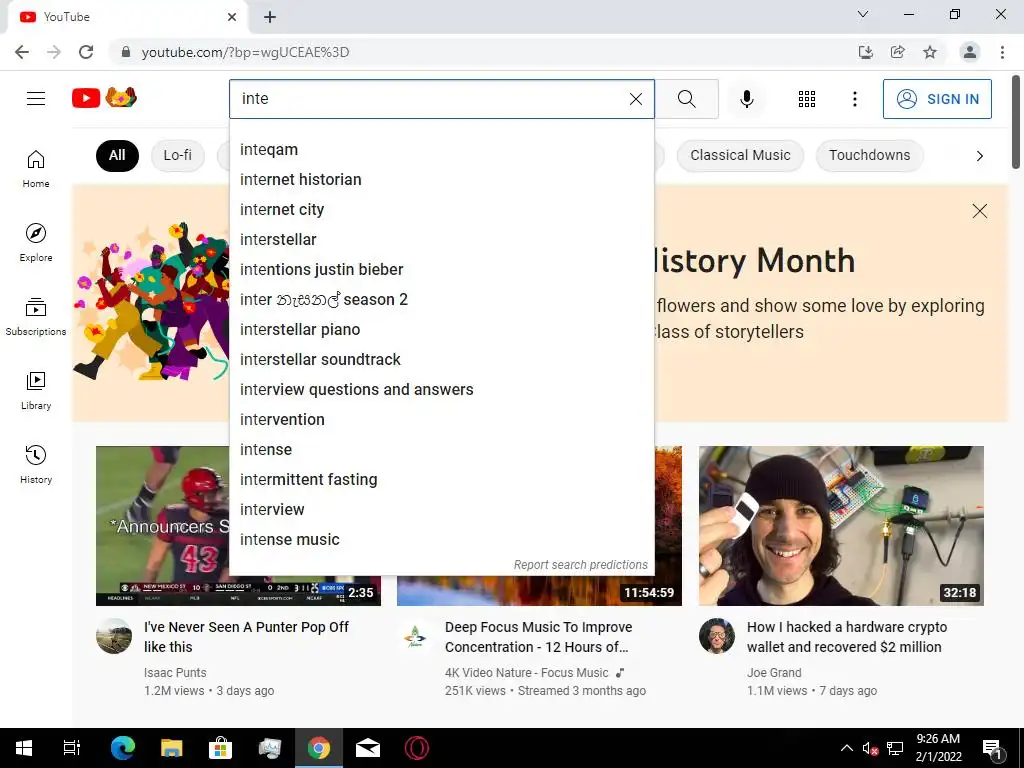Choose suggestion 'internet city'
The width and height of the screenshot is (1024, 768).
(441, 210)
